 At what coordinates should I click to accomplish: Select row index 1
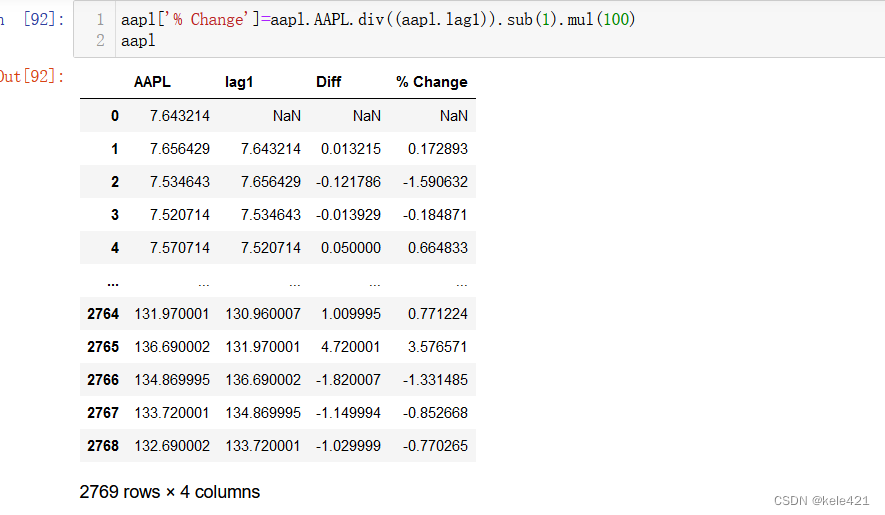click(115, 149)
